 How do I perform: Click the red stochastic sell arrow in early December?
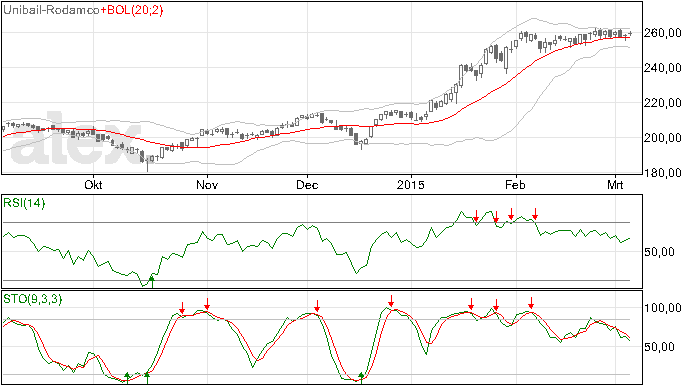click(317, 306)
